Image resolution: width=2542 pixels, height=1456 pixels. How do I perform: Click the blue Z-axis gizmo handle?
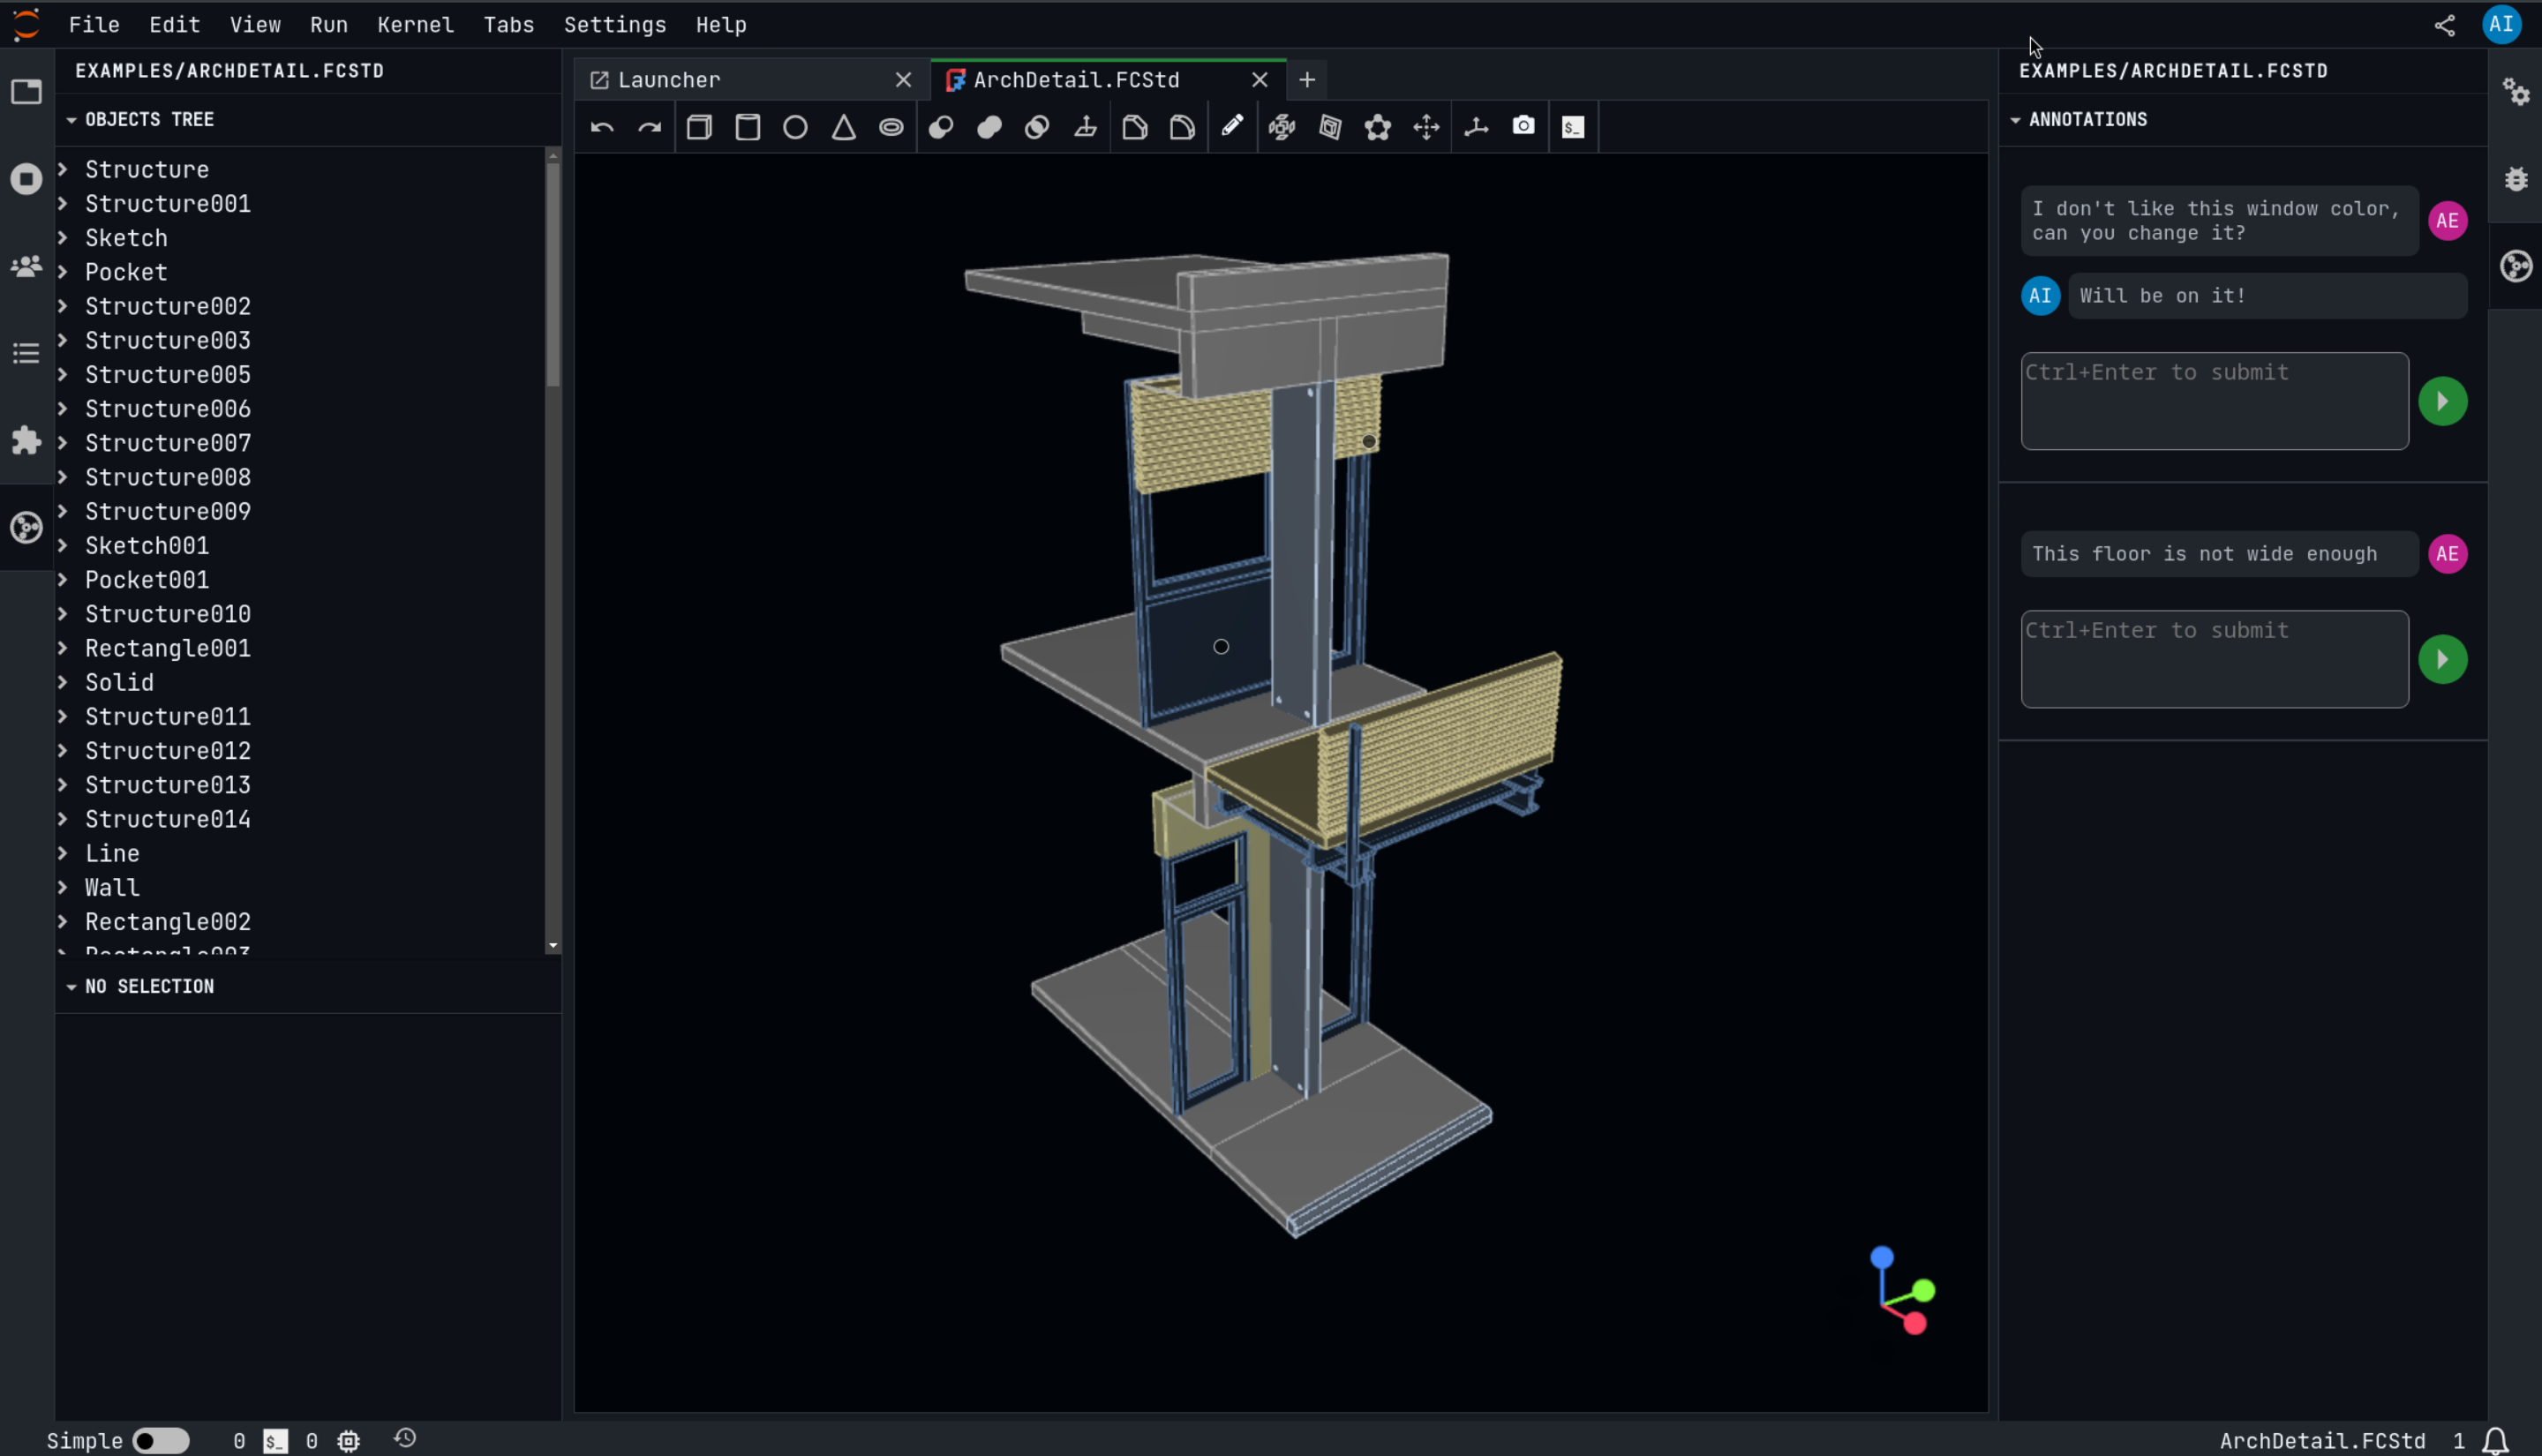click(x=1881, y=1257)
